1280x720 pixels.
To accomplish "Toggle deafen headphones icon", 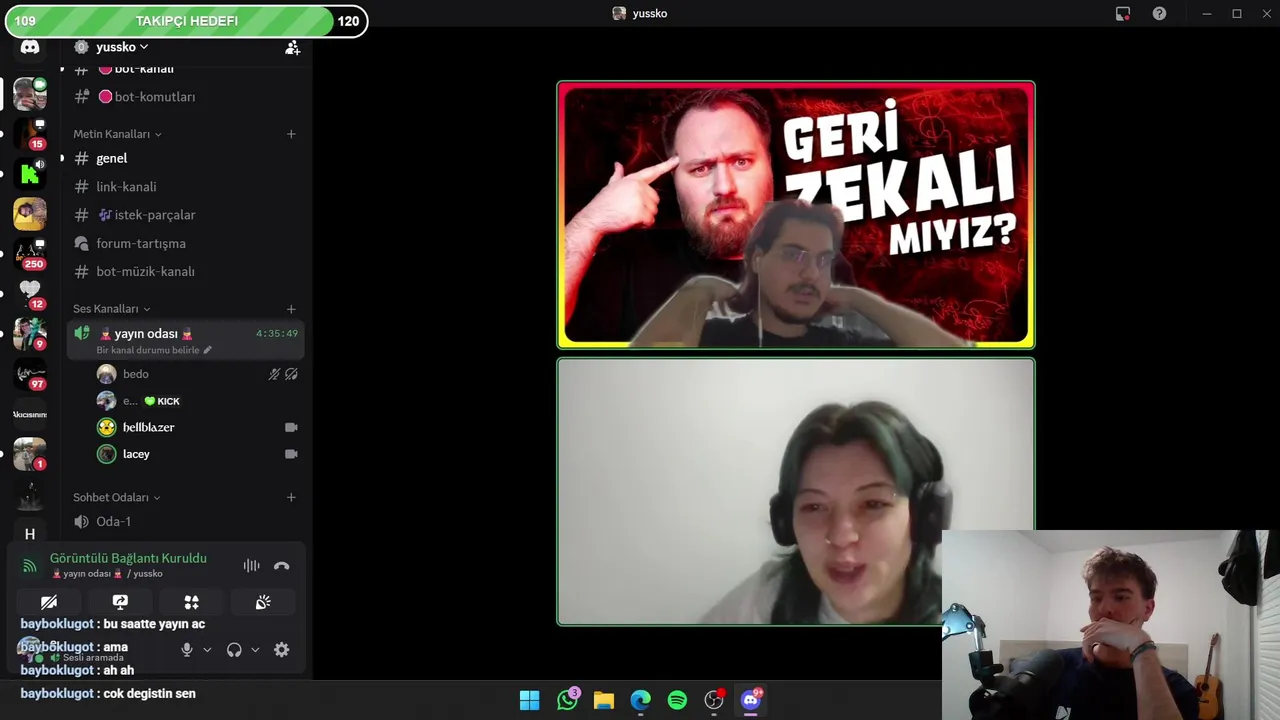I will [x=234, y=650].
